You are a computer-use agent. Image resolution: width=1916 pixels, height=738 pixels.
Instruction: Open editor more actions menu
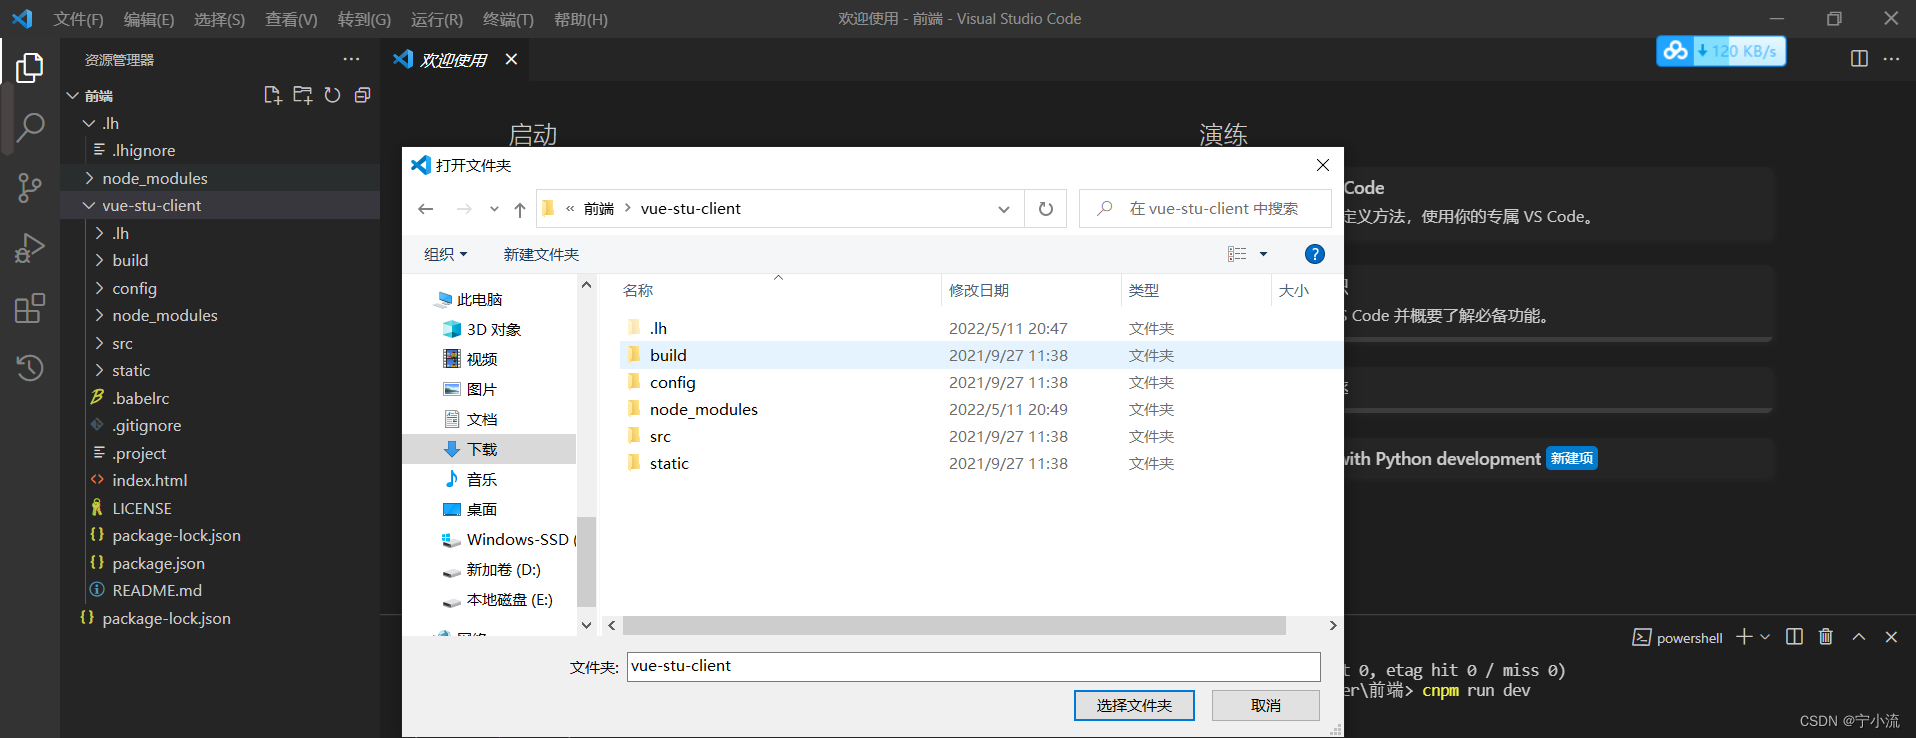click(x=1891, y=59)
